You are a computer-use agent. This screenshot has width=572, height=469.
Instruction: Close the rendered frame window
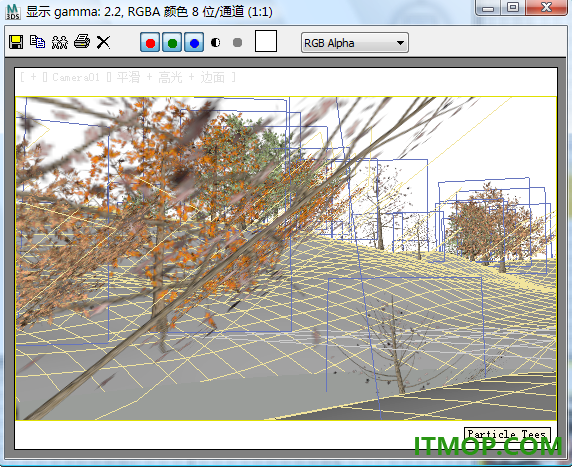(x=546, y=7)
